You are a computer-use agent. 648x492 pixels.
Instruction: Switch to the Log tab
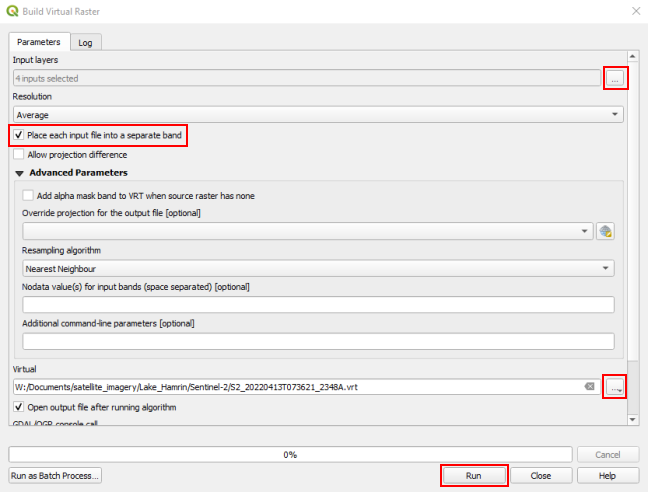(86, 42)
